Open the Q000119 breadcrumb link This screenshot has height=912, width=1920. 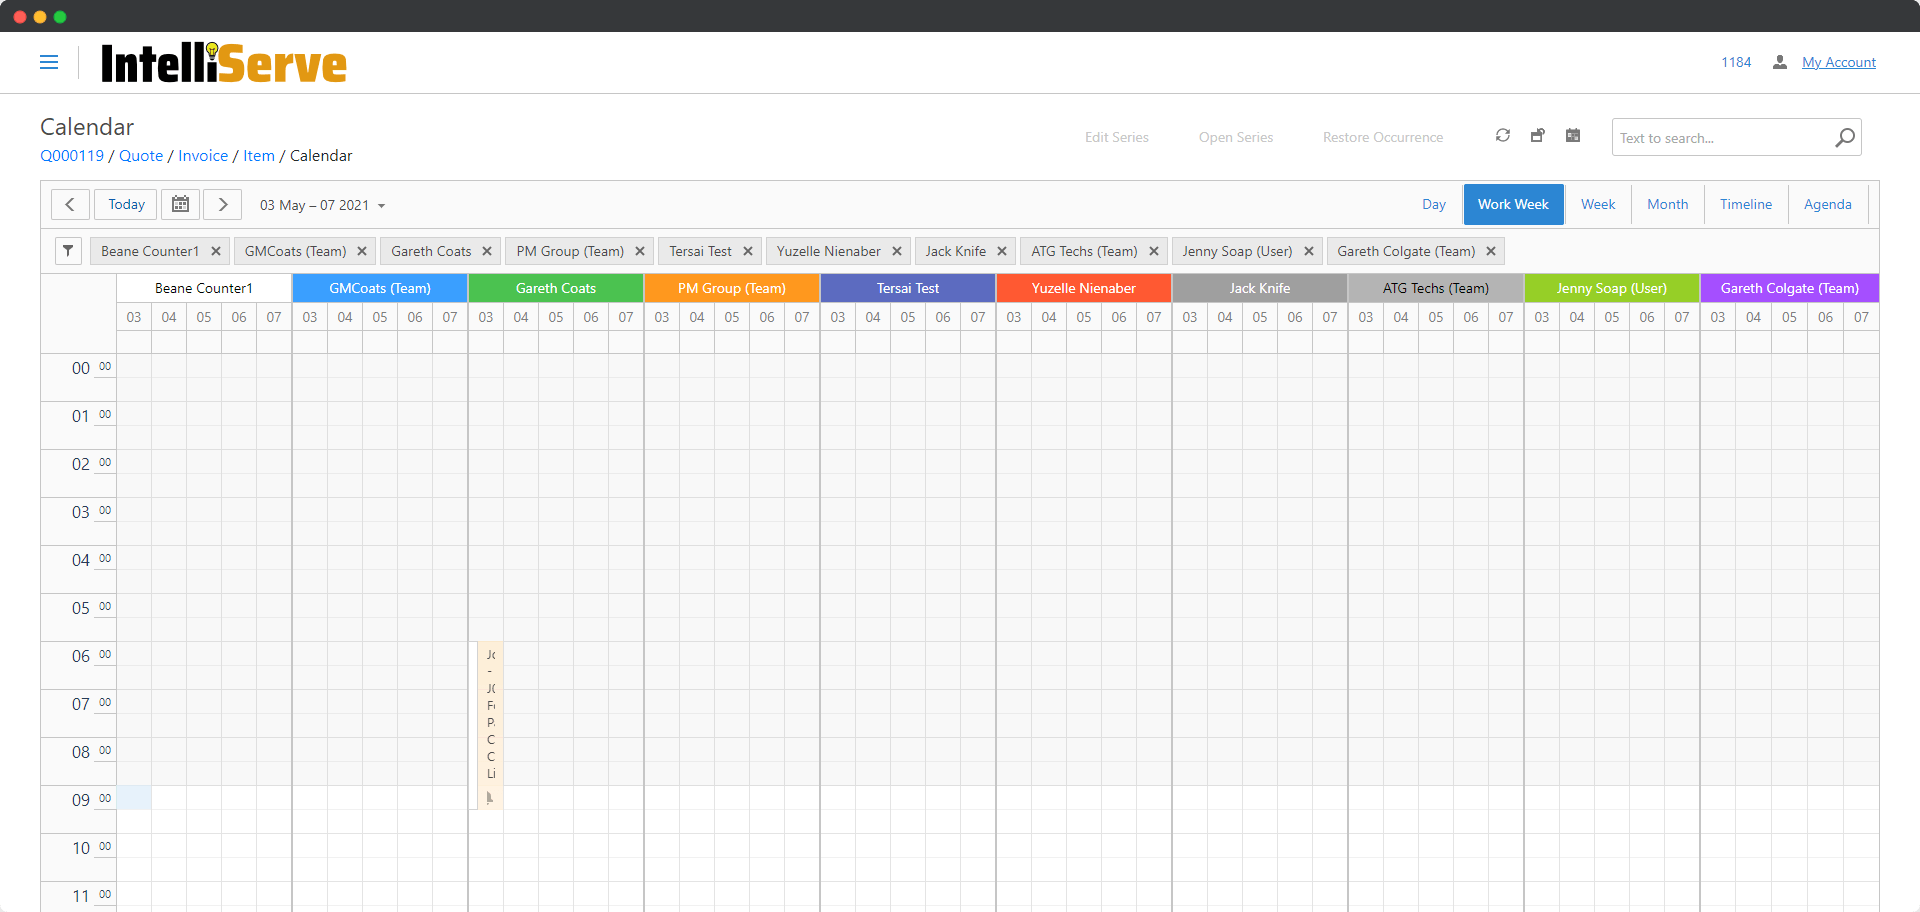[x=72, y=156]
